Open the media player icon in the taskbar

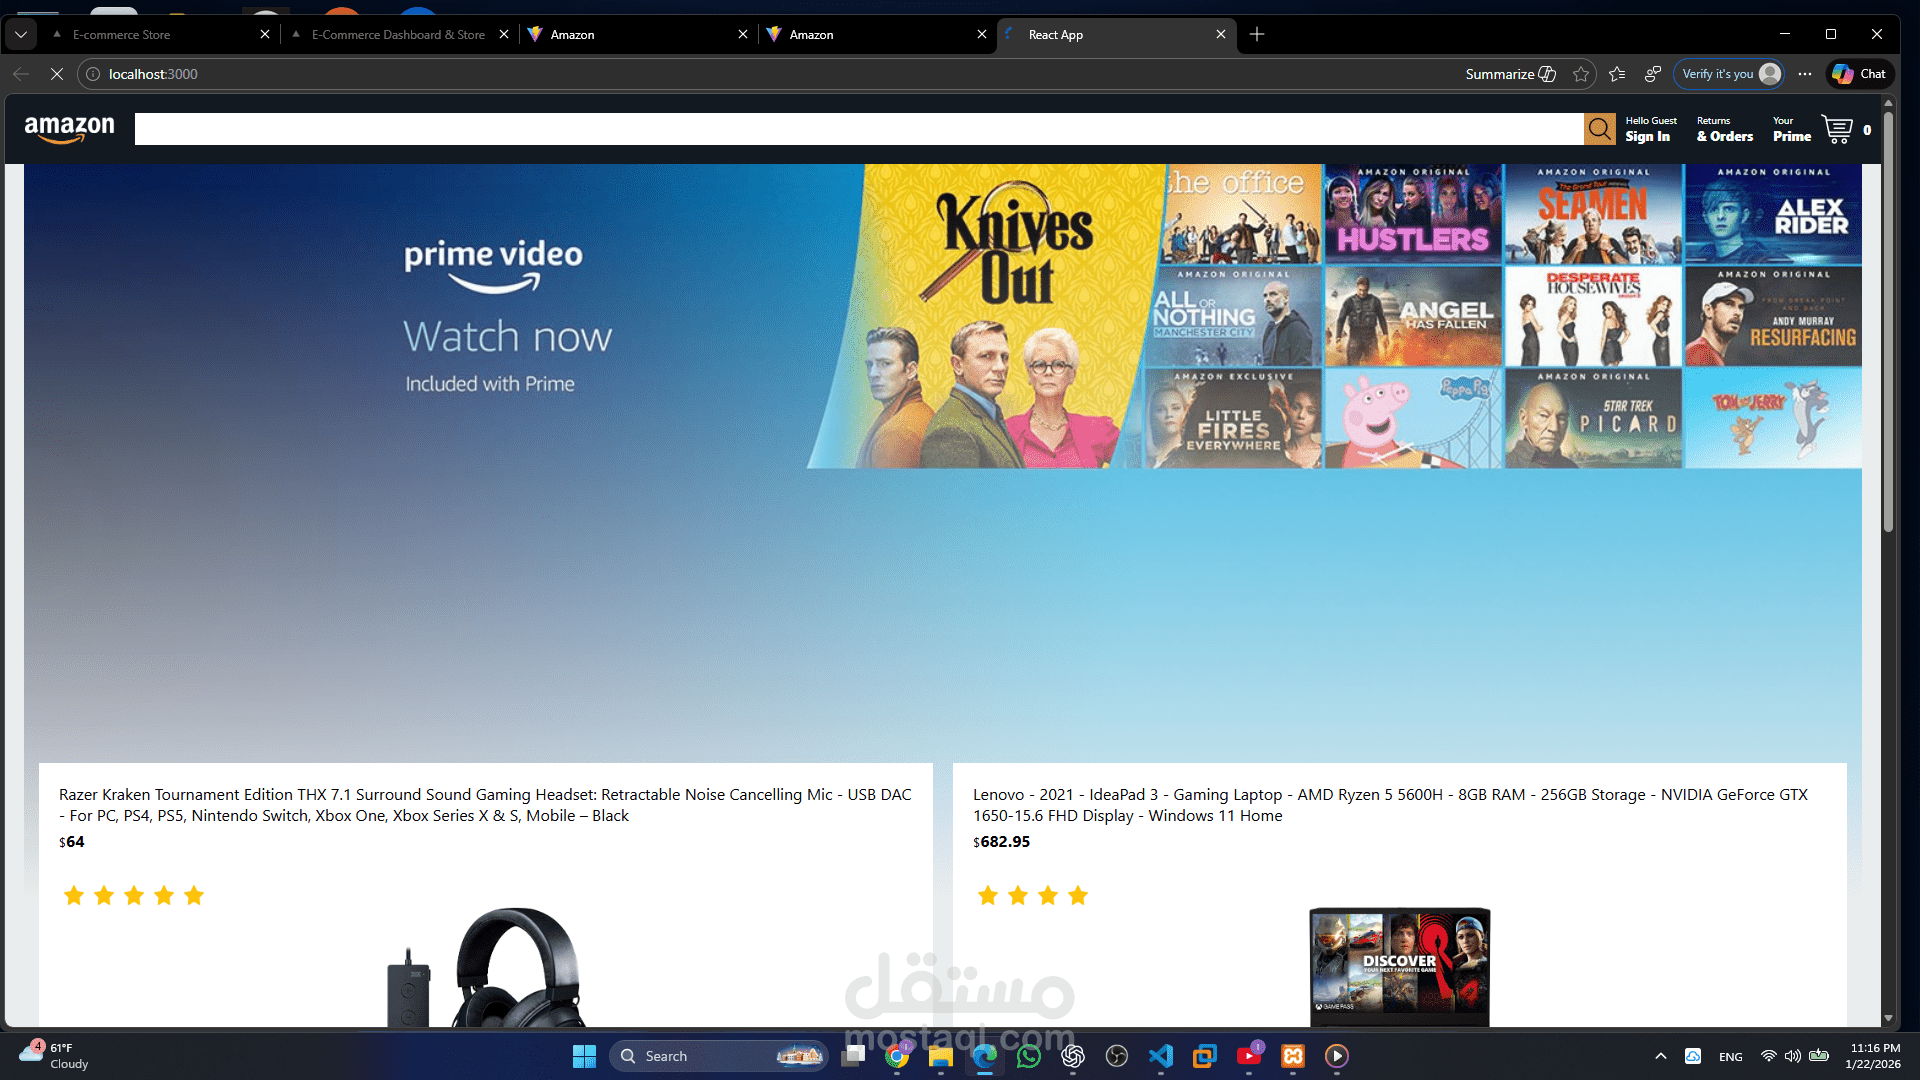pyautogui.click(x=1337, y=1056)
